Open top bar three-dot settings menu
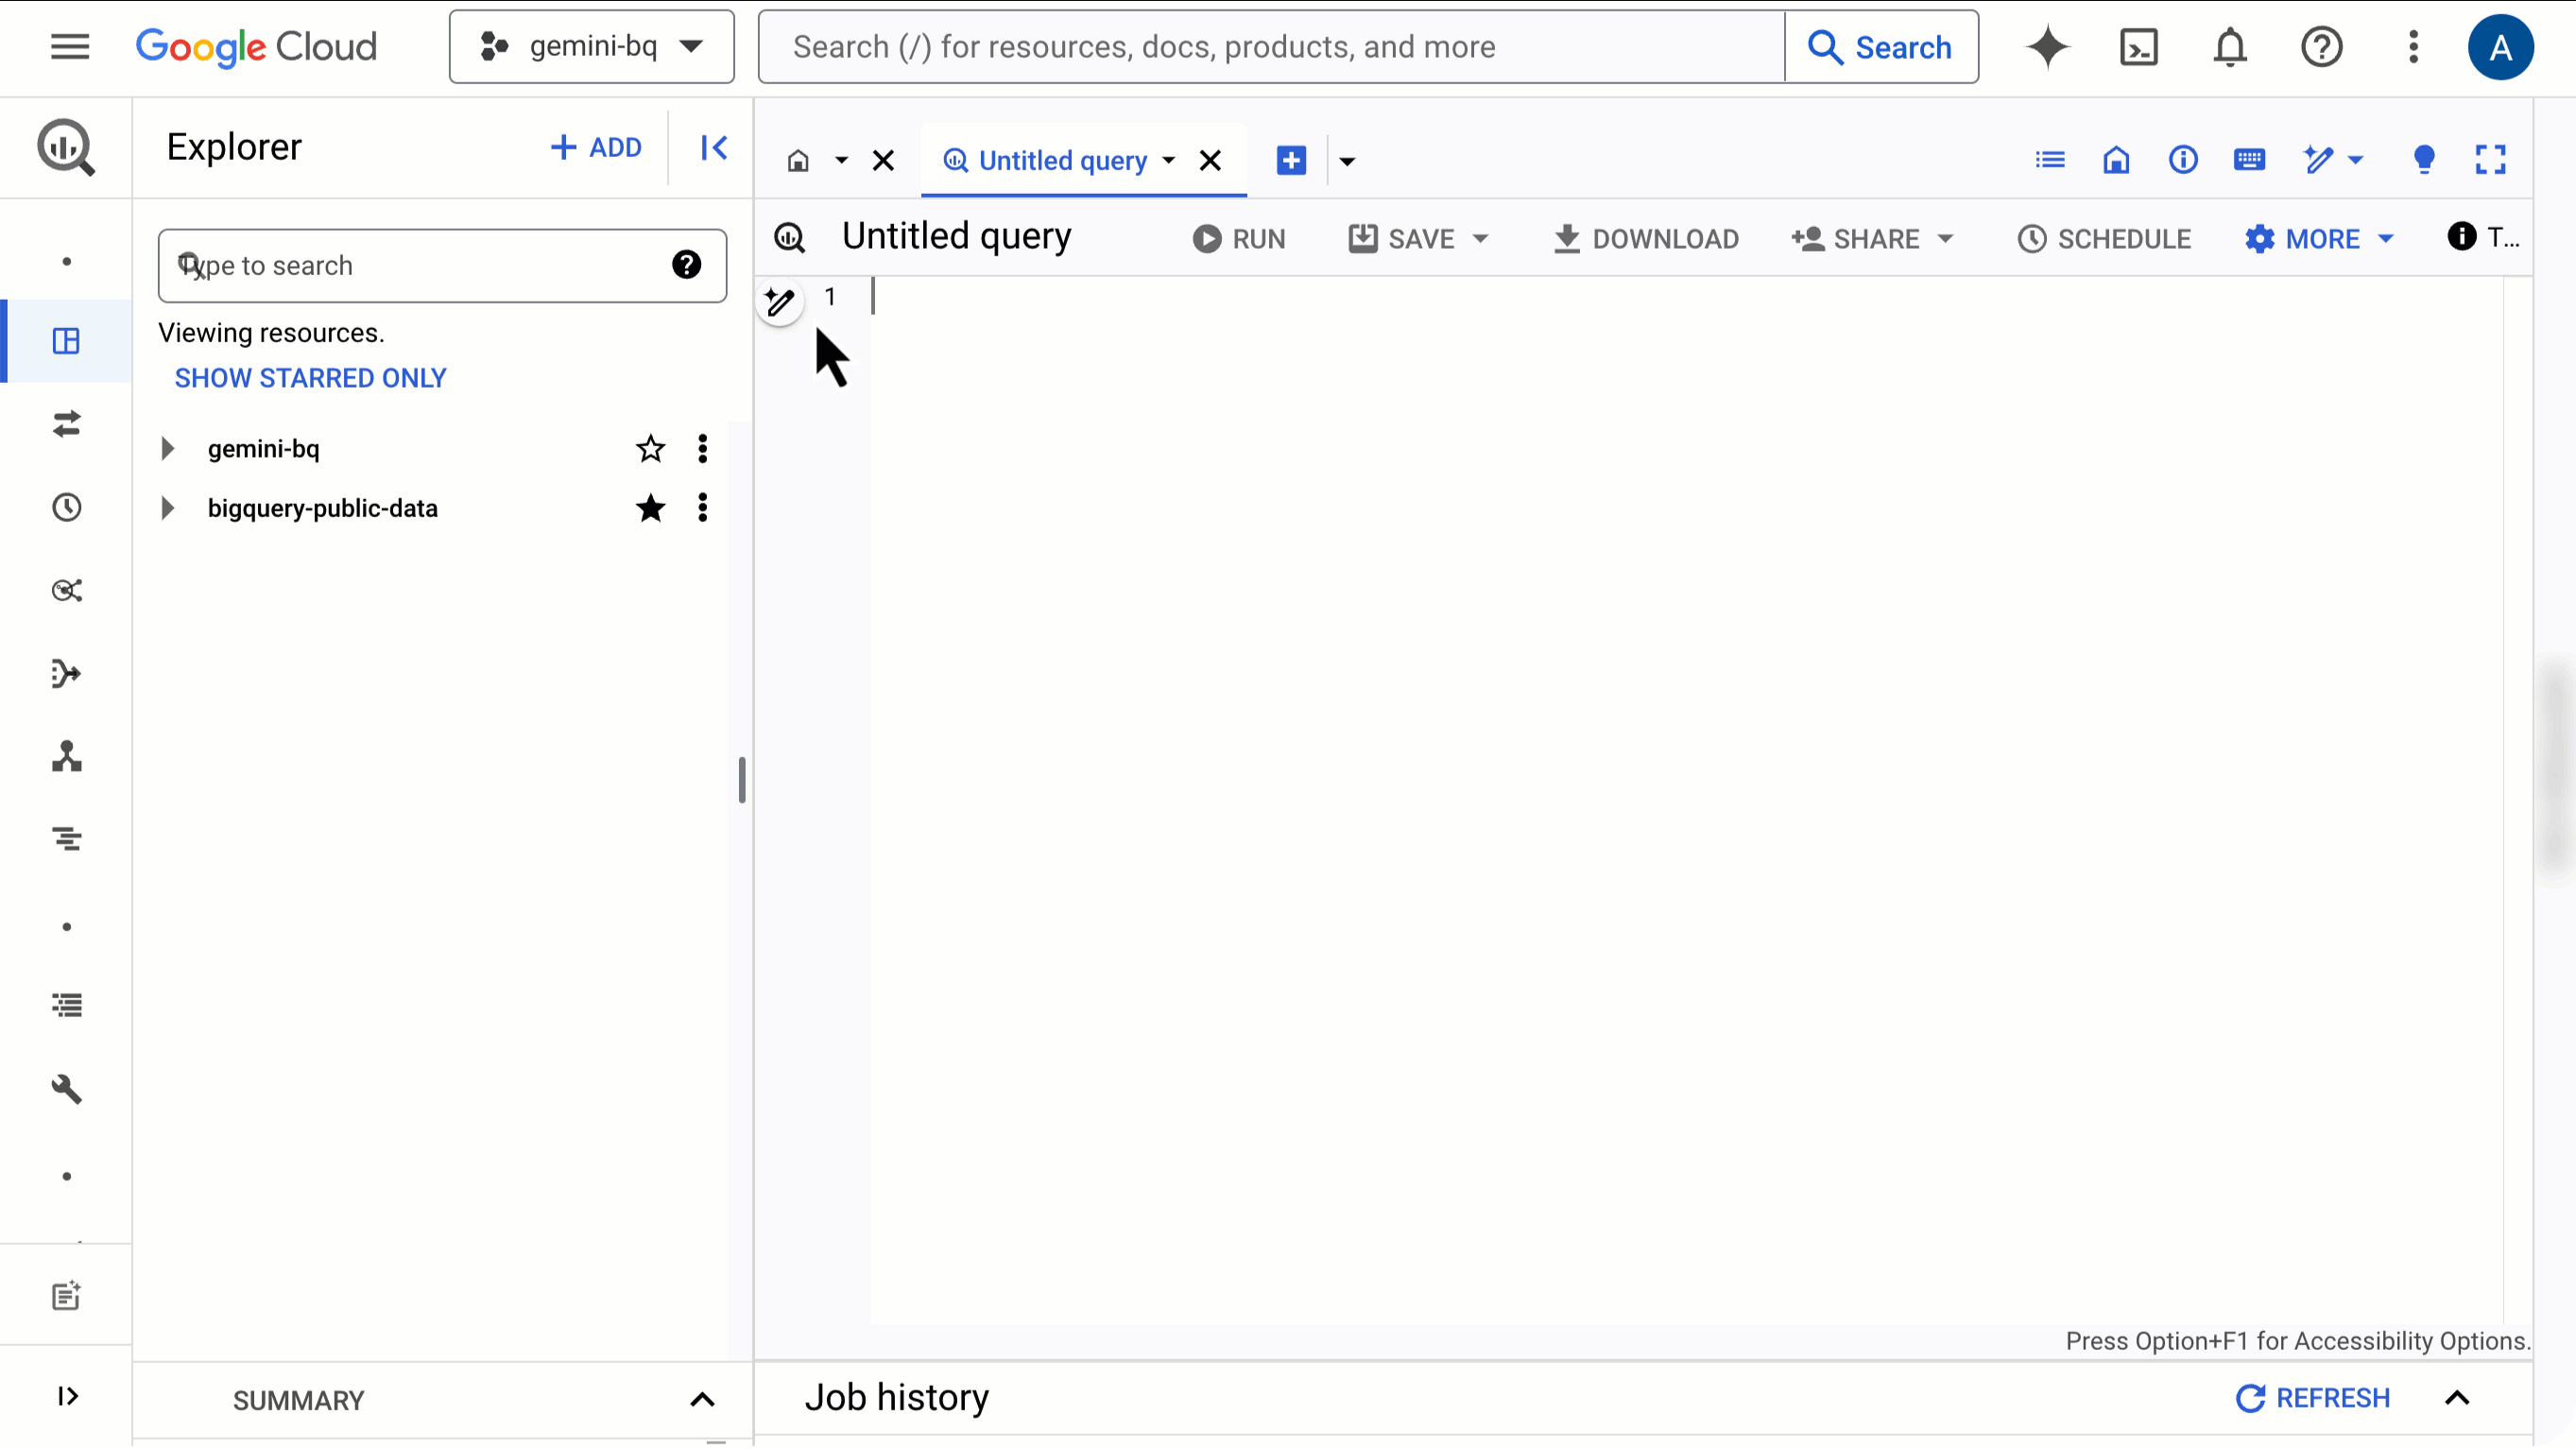2576x1449 pixels. pyautogui.click(x=2413, y=47)
